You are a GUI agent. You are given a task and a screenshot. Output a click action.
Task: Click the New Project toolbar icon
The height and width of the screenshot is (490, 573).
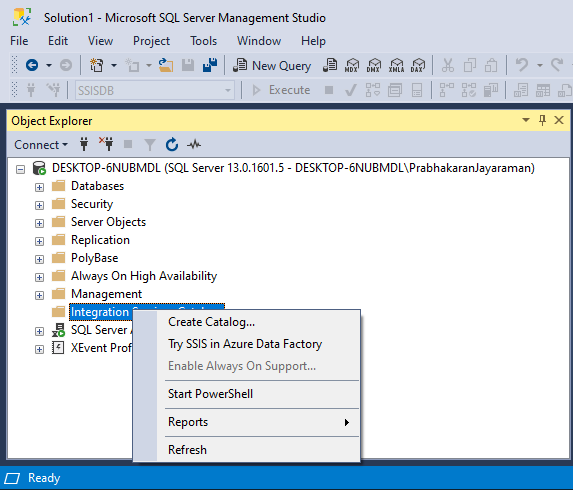click(x=96, y=65)
